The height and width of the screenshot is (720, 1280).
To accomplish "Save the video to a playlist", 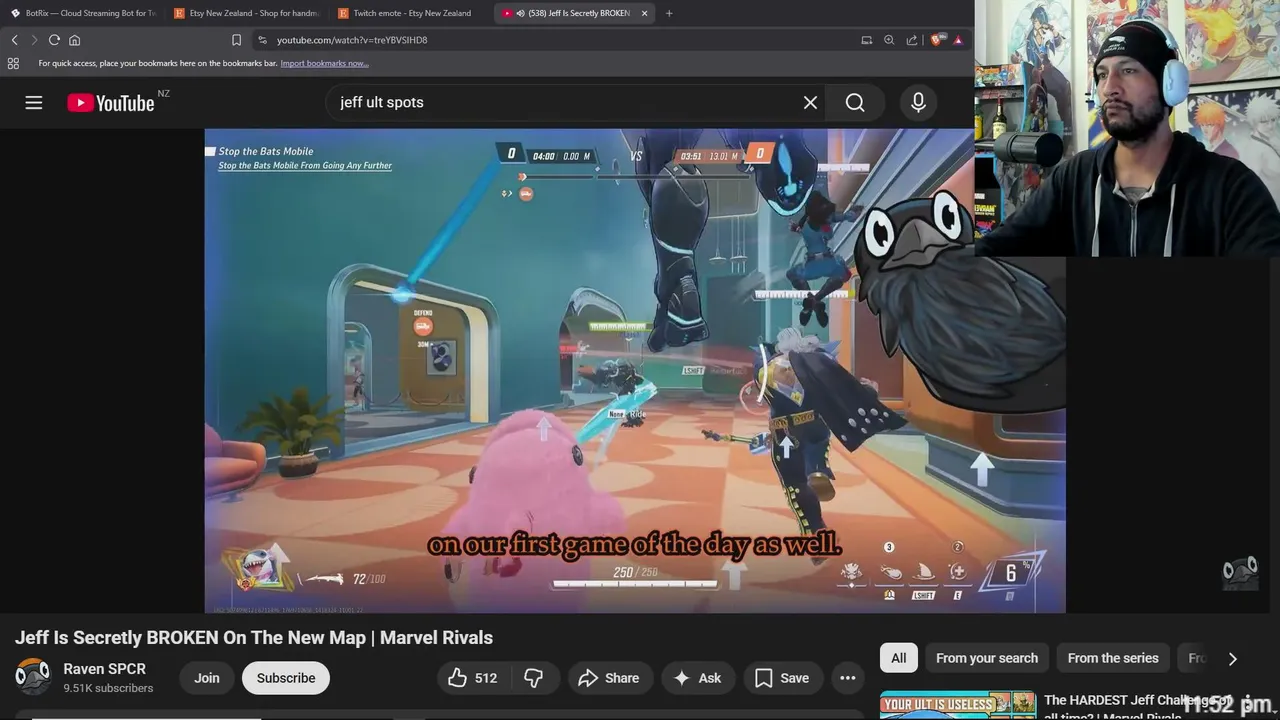I will [x=782, y=678].
